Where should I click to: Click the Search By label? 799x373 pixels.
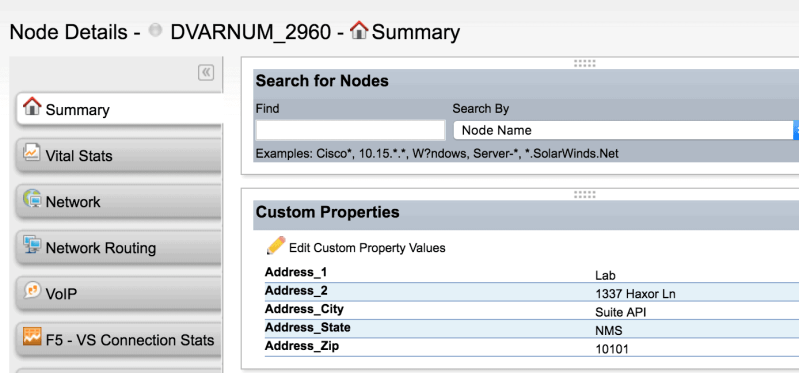(x=481, y=109)
